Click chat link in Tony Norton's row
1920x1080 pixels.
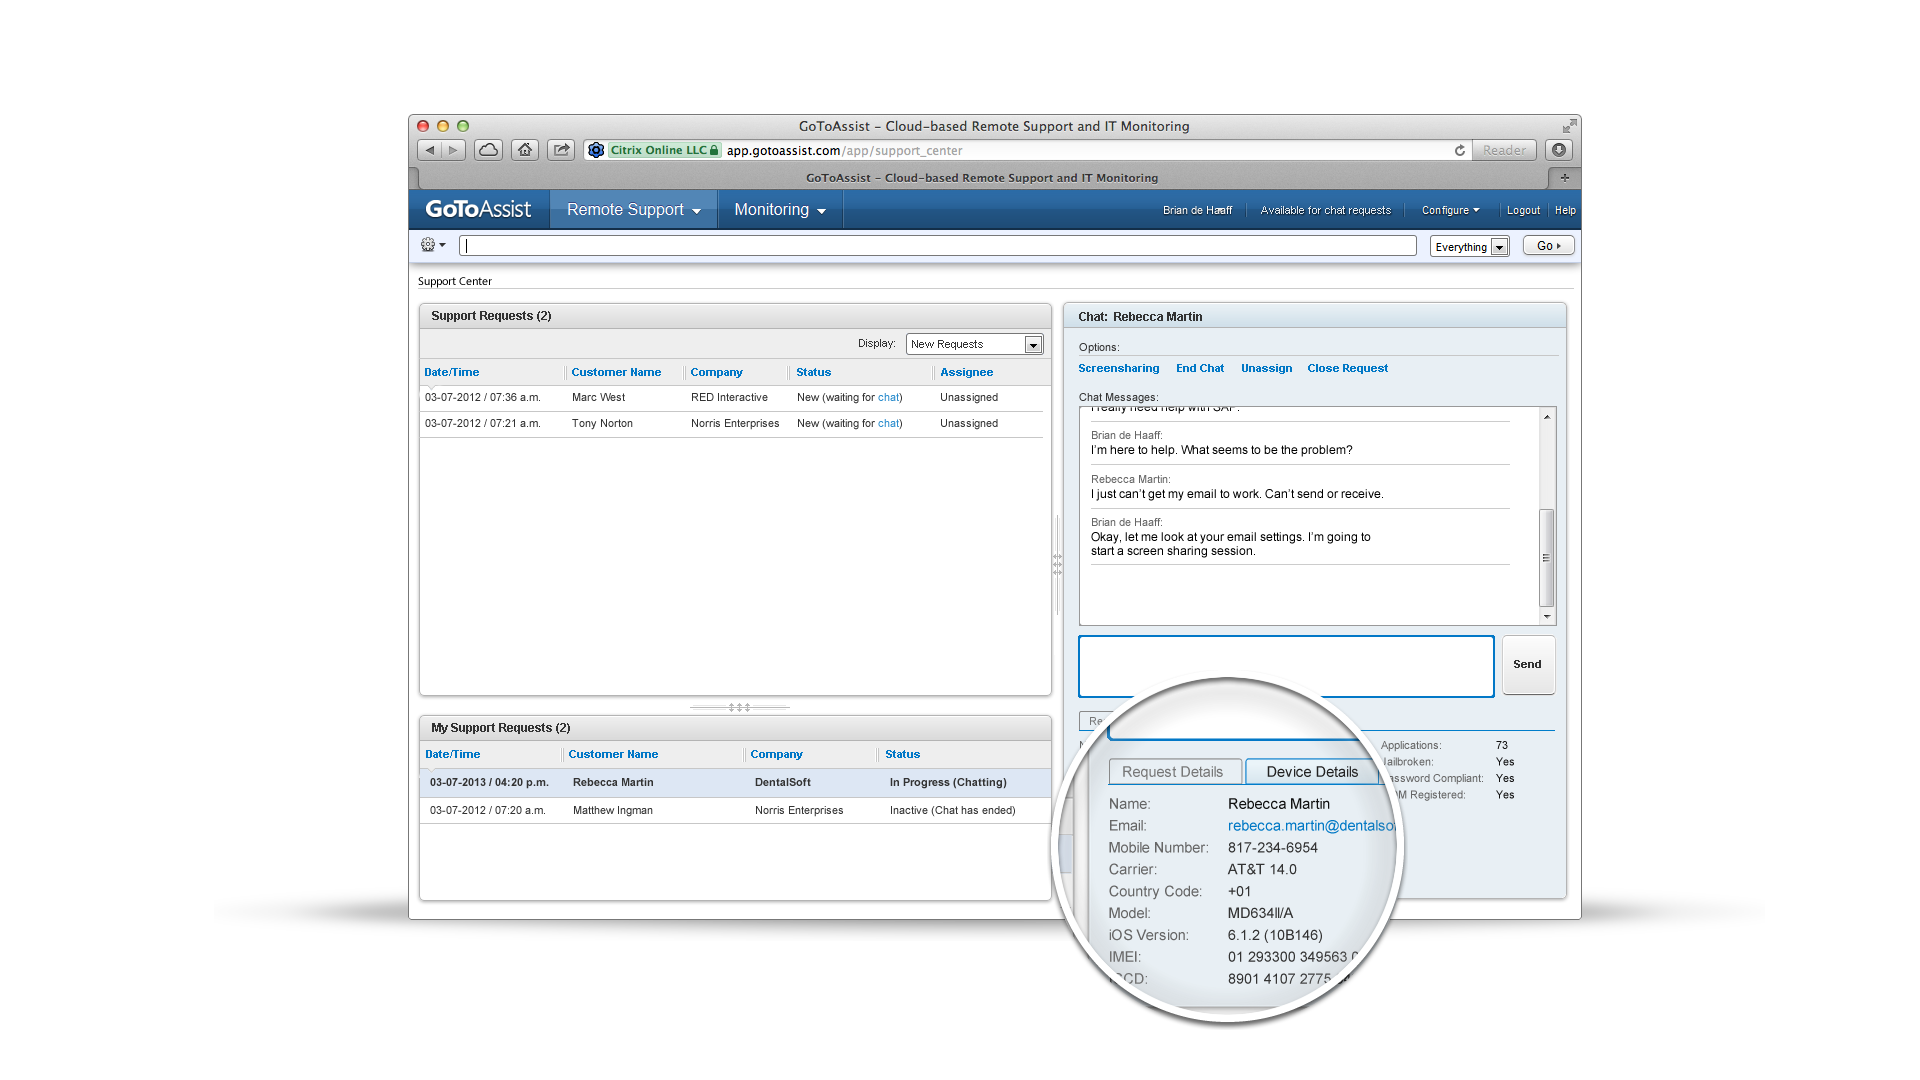888,424
